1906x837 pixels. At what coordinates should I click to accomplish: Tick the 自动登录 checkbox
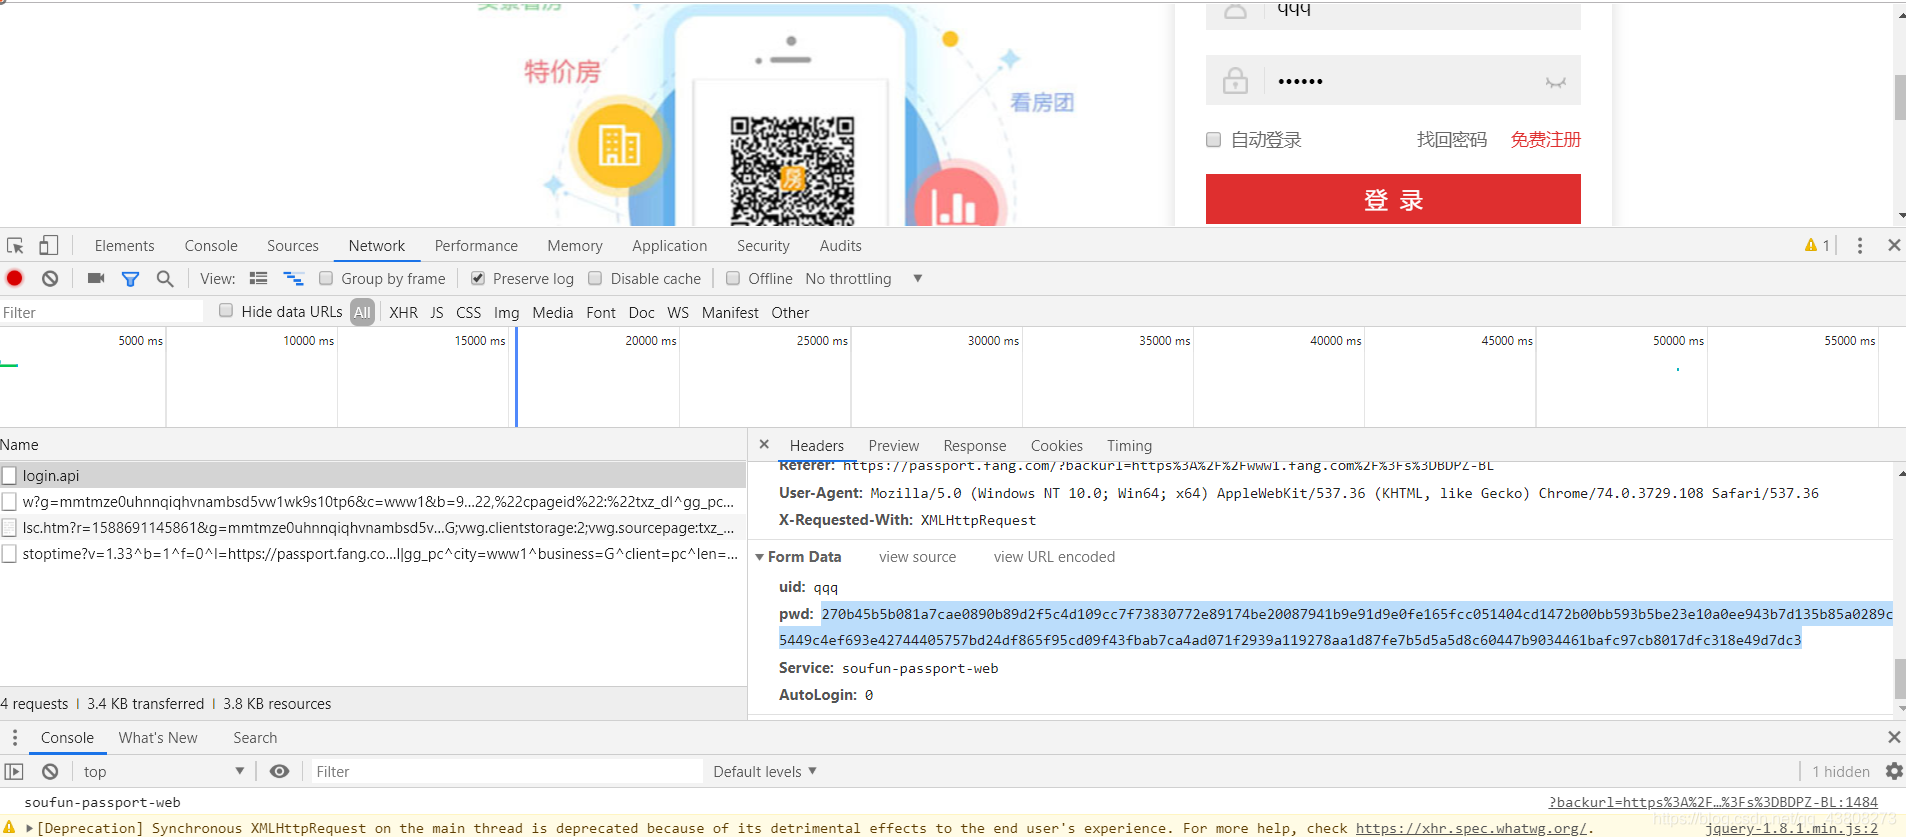coord(1214,140)
